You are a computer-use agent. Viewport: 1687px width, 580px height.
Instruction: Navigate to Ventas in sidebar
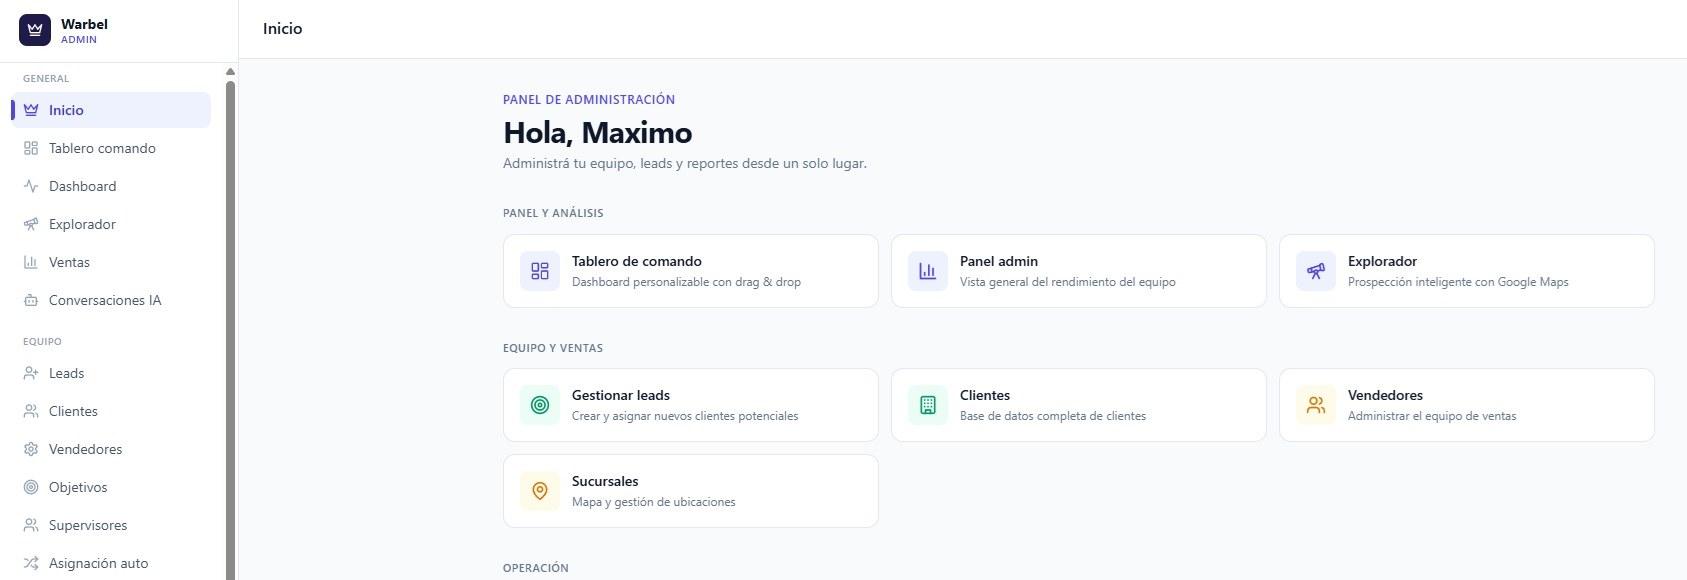111,262
